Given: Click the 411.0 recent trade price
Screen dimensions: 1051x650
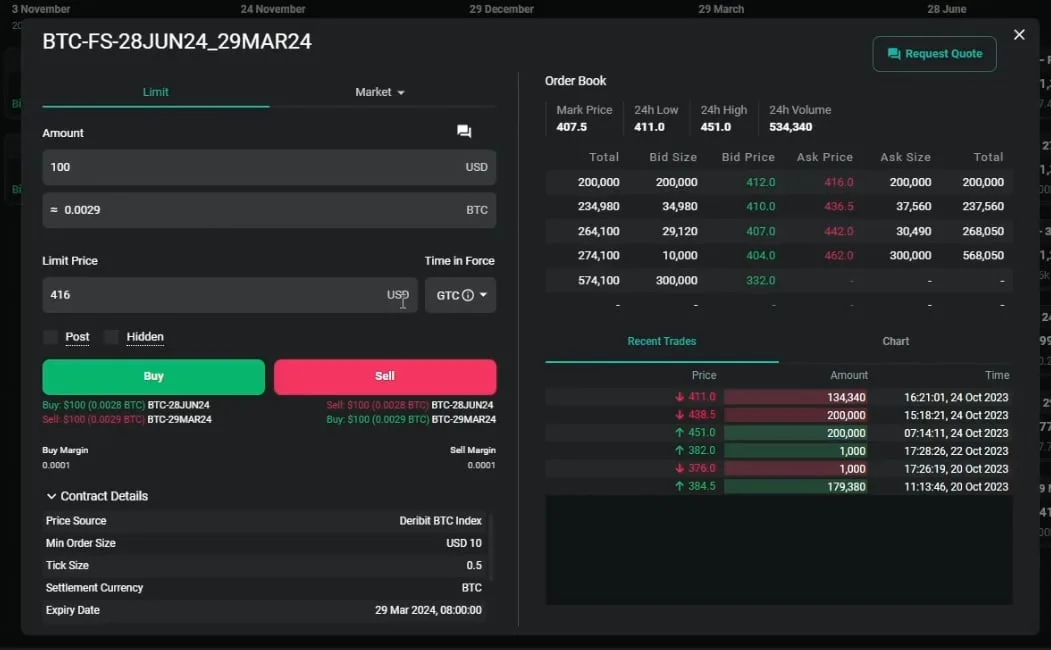Looking at the screenshot, I should [x=702, y=397].
